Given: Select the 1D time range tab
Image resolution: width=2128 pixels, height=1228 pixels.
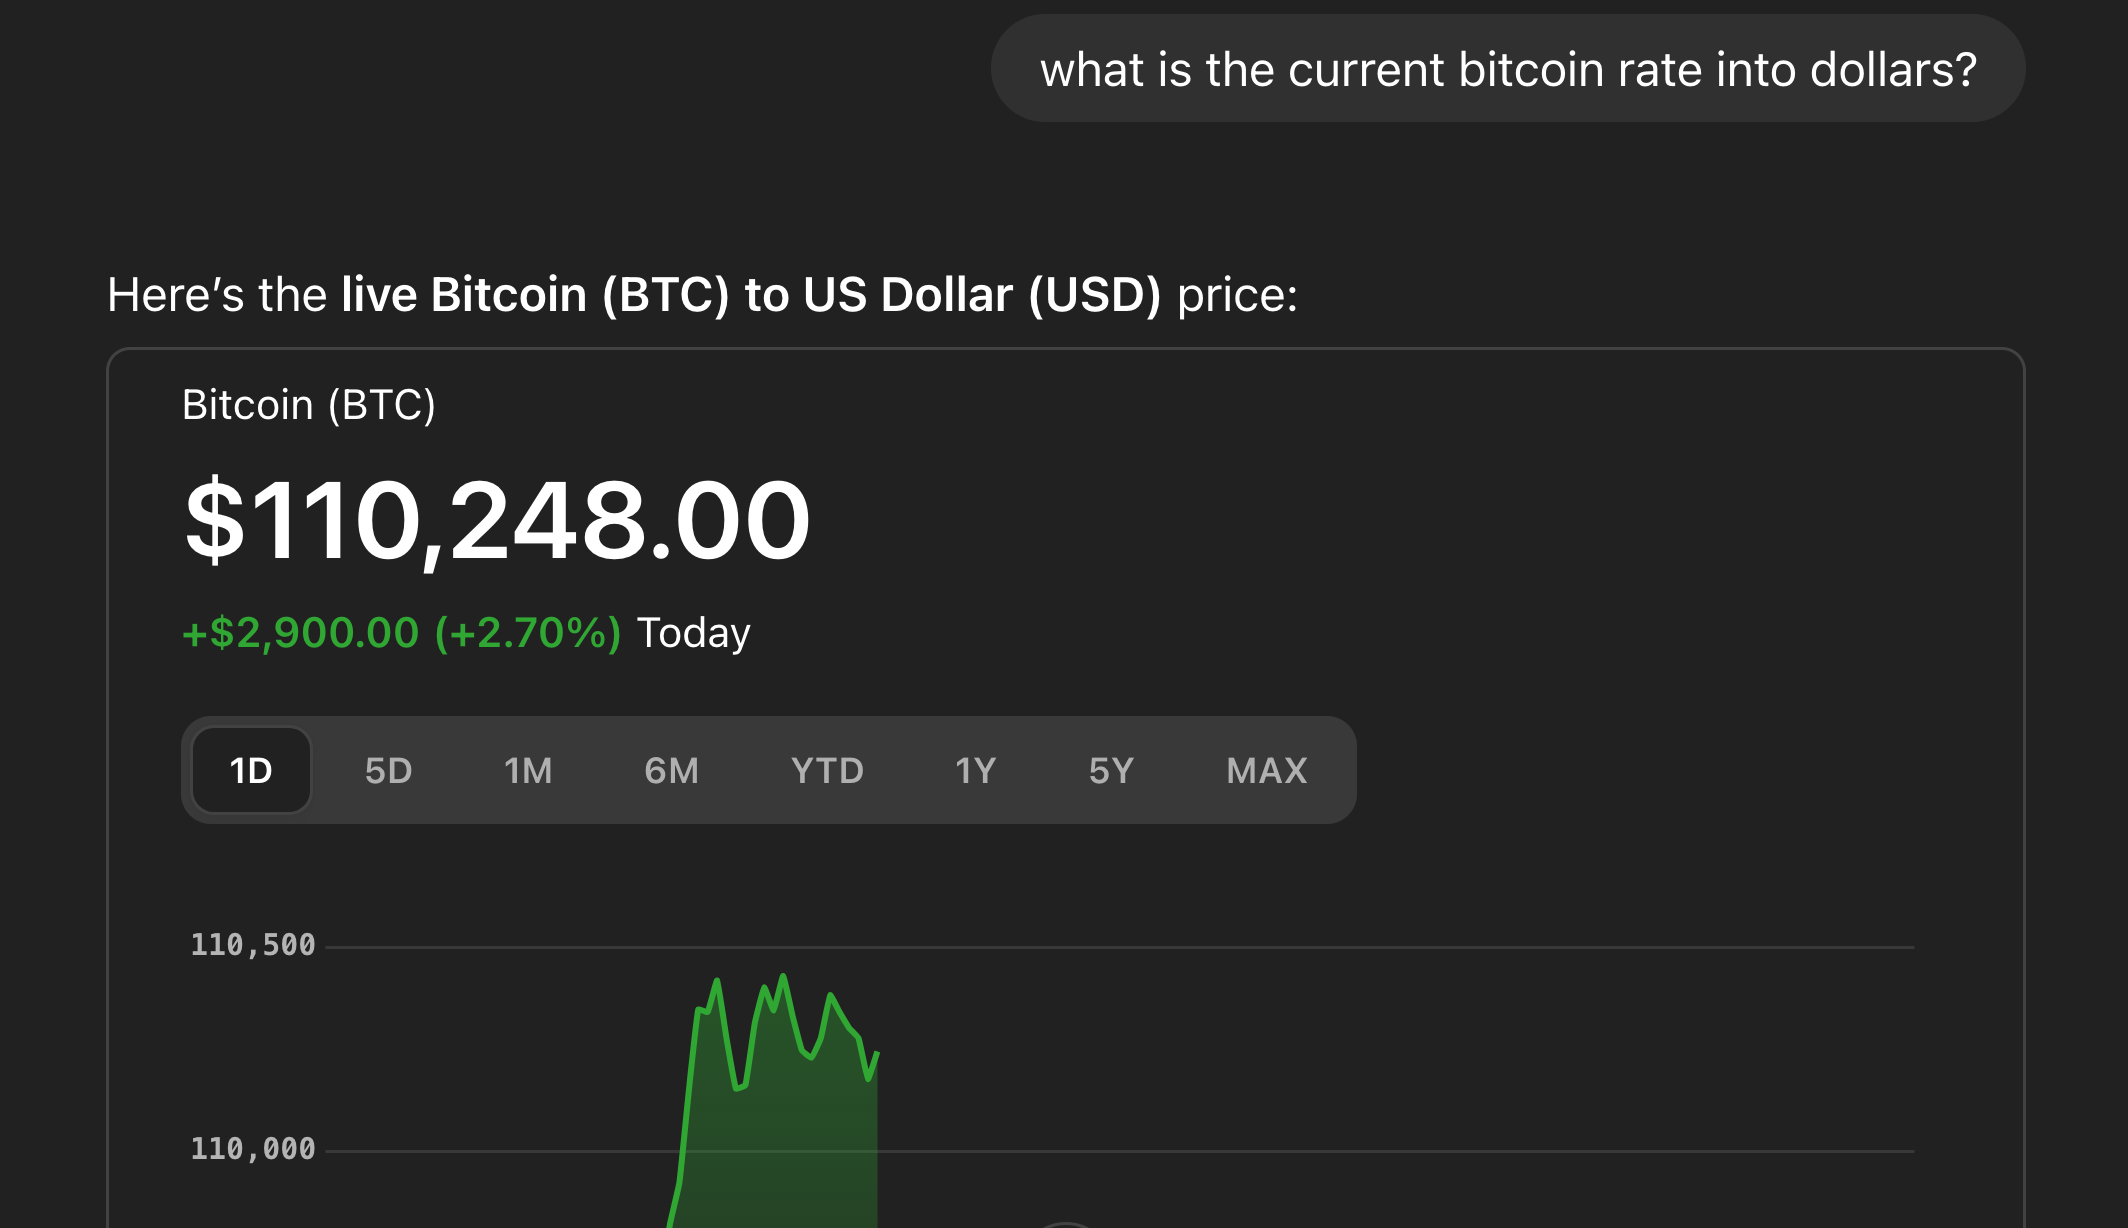Looking at the screenshot, I should (251, 770).
